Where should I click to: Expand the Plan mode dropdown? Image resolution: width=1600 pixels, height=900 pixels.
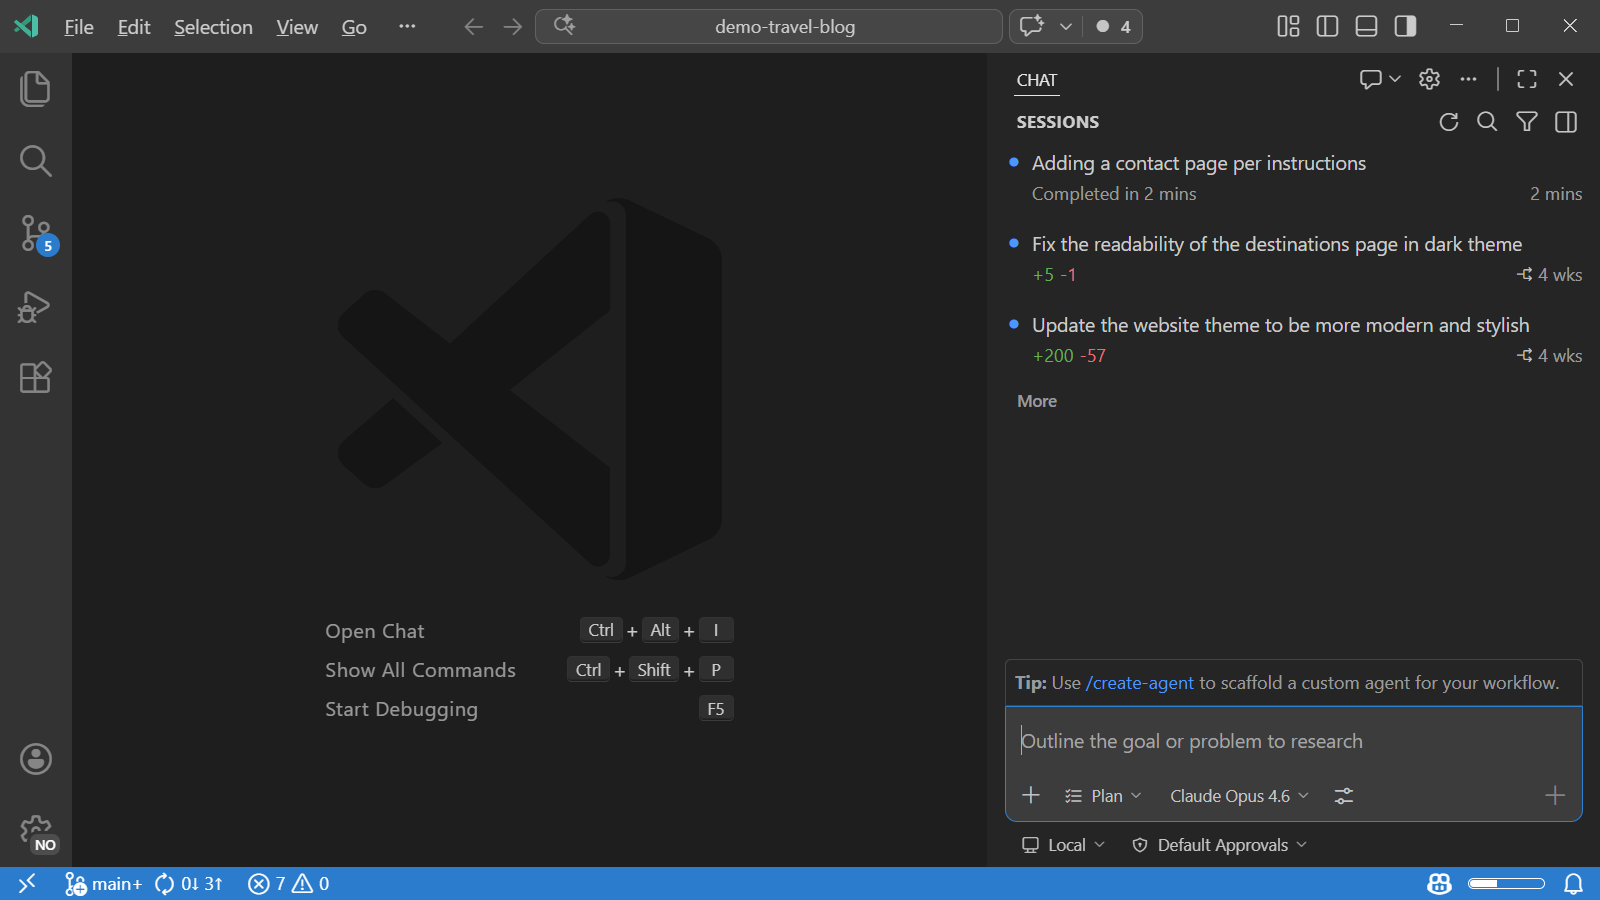point(1103,795)
